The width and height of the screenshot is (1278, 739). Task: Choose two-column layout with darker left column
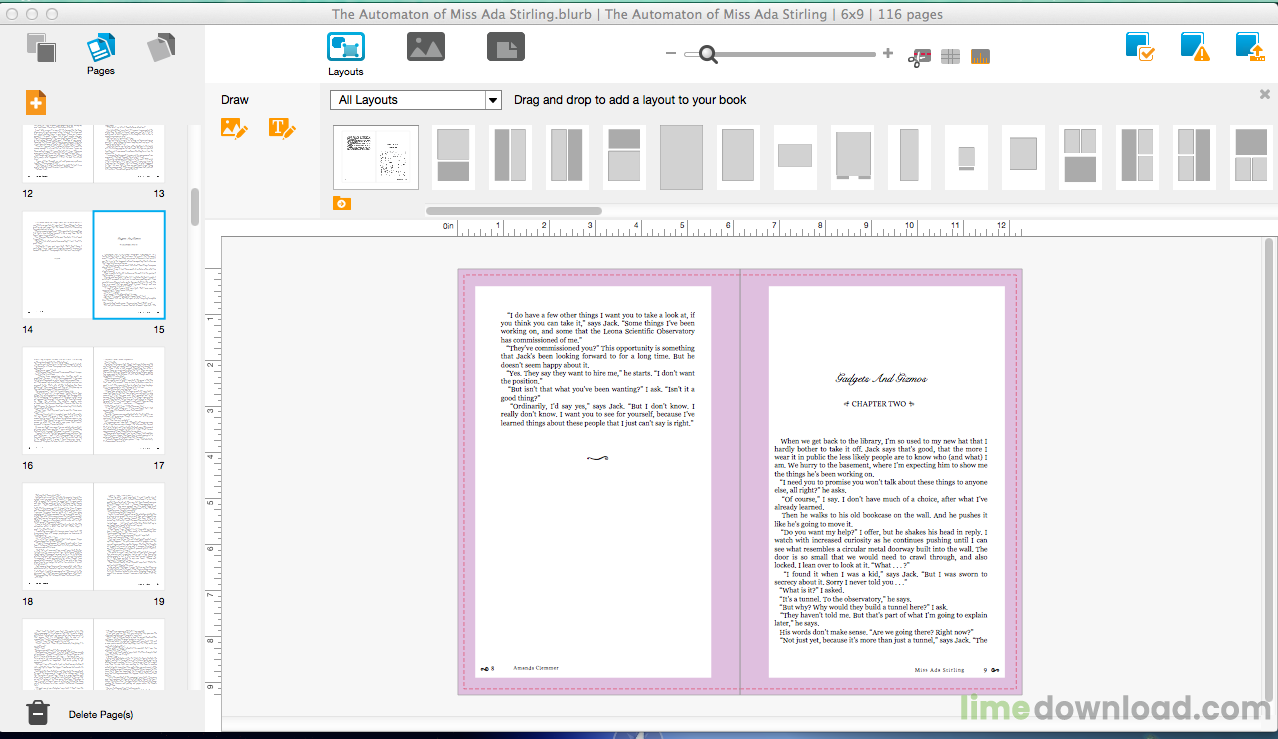510,157
